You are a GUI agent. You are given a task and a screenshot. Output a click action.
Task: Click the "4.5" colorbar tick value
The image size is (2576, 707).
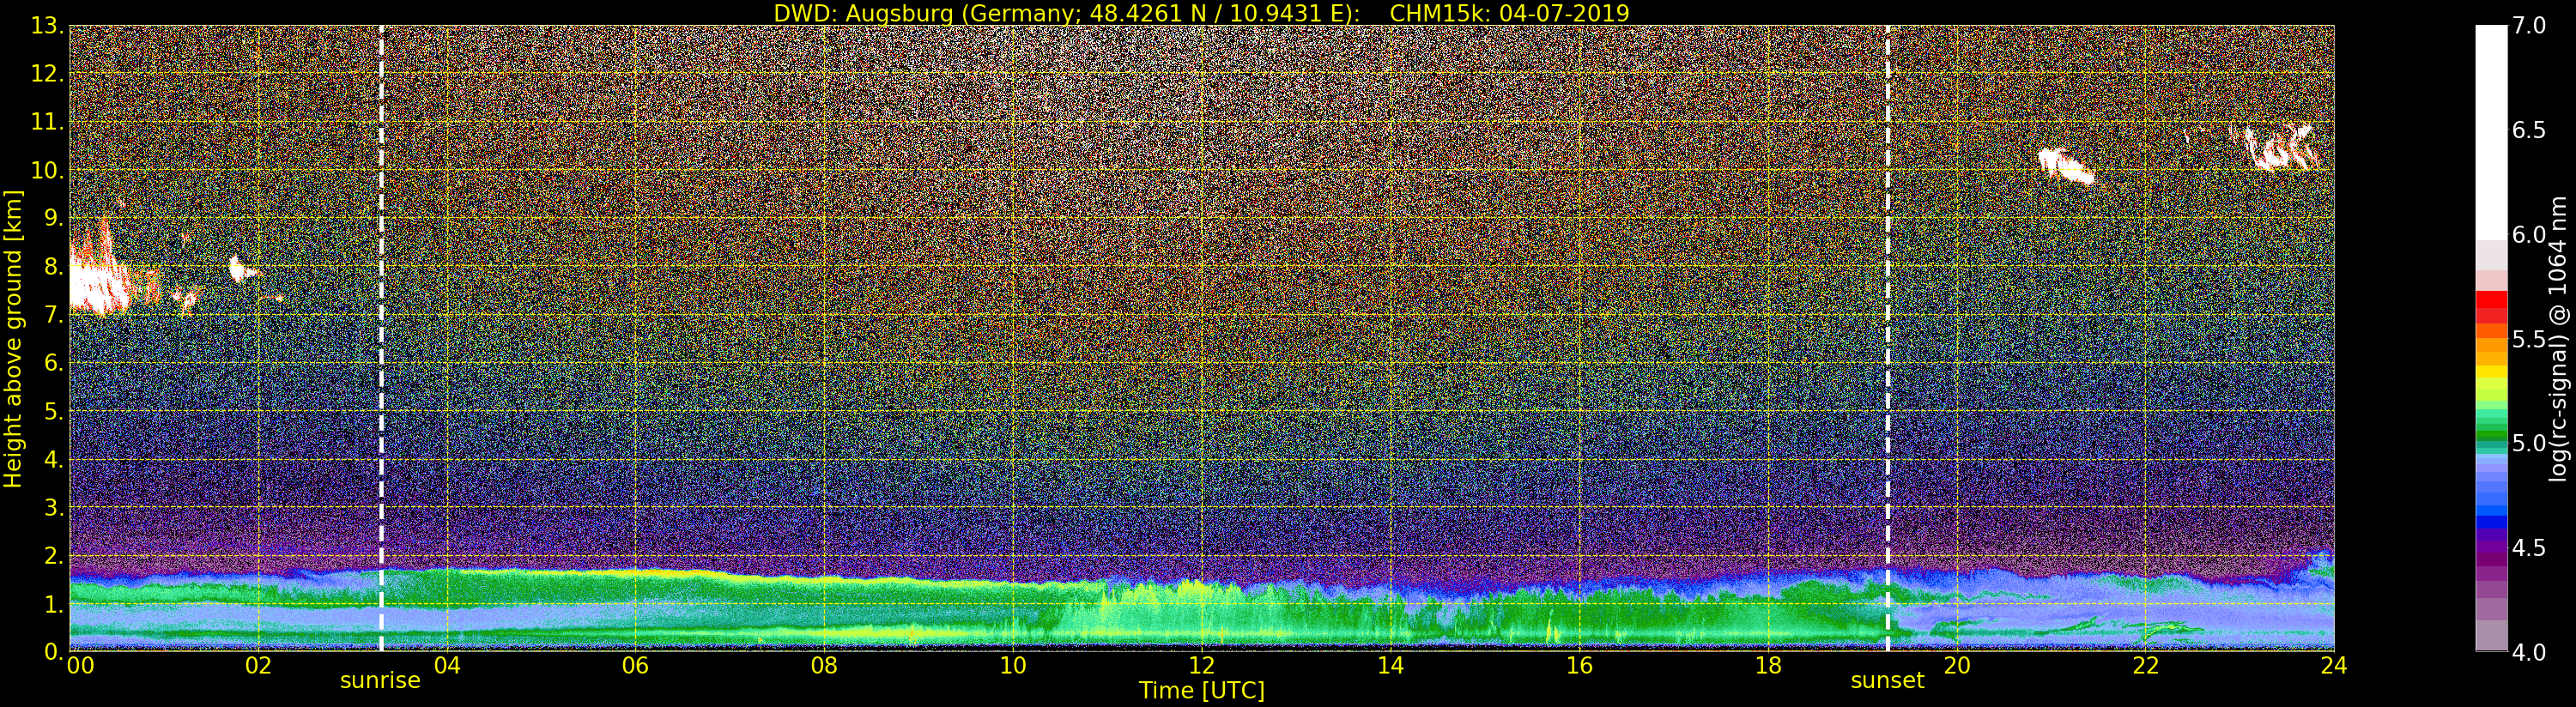click(x=2529, y=548)
